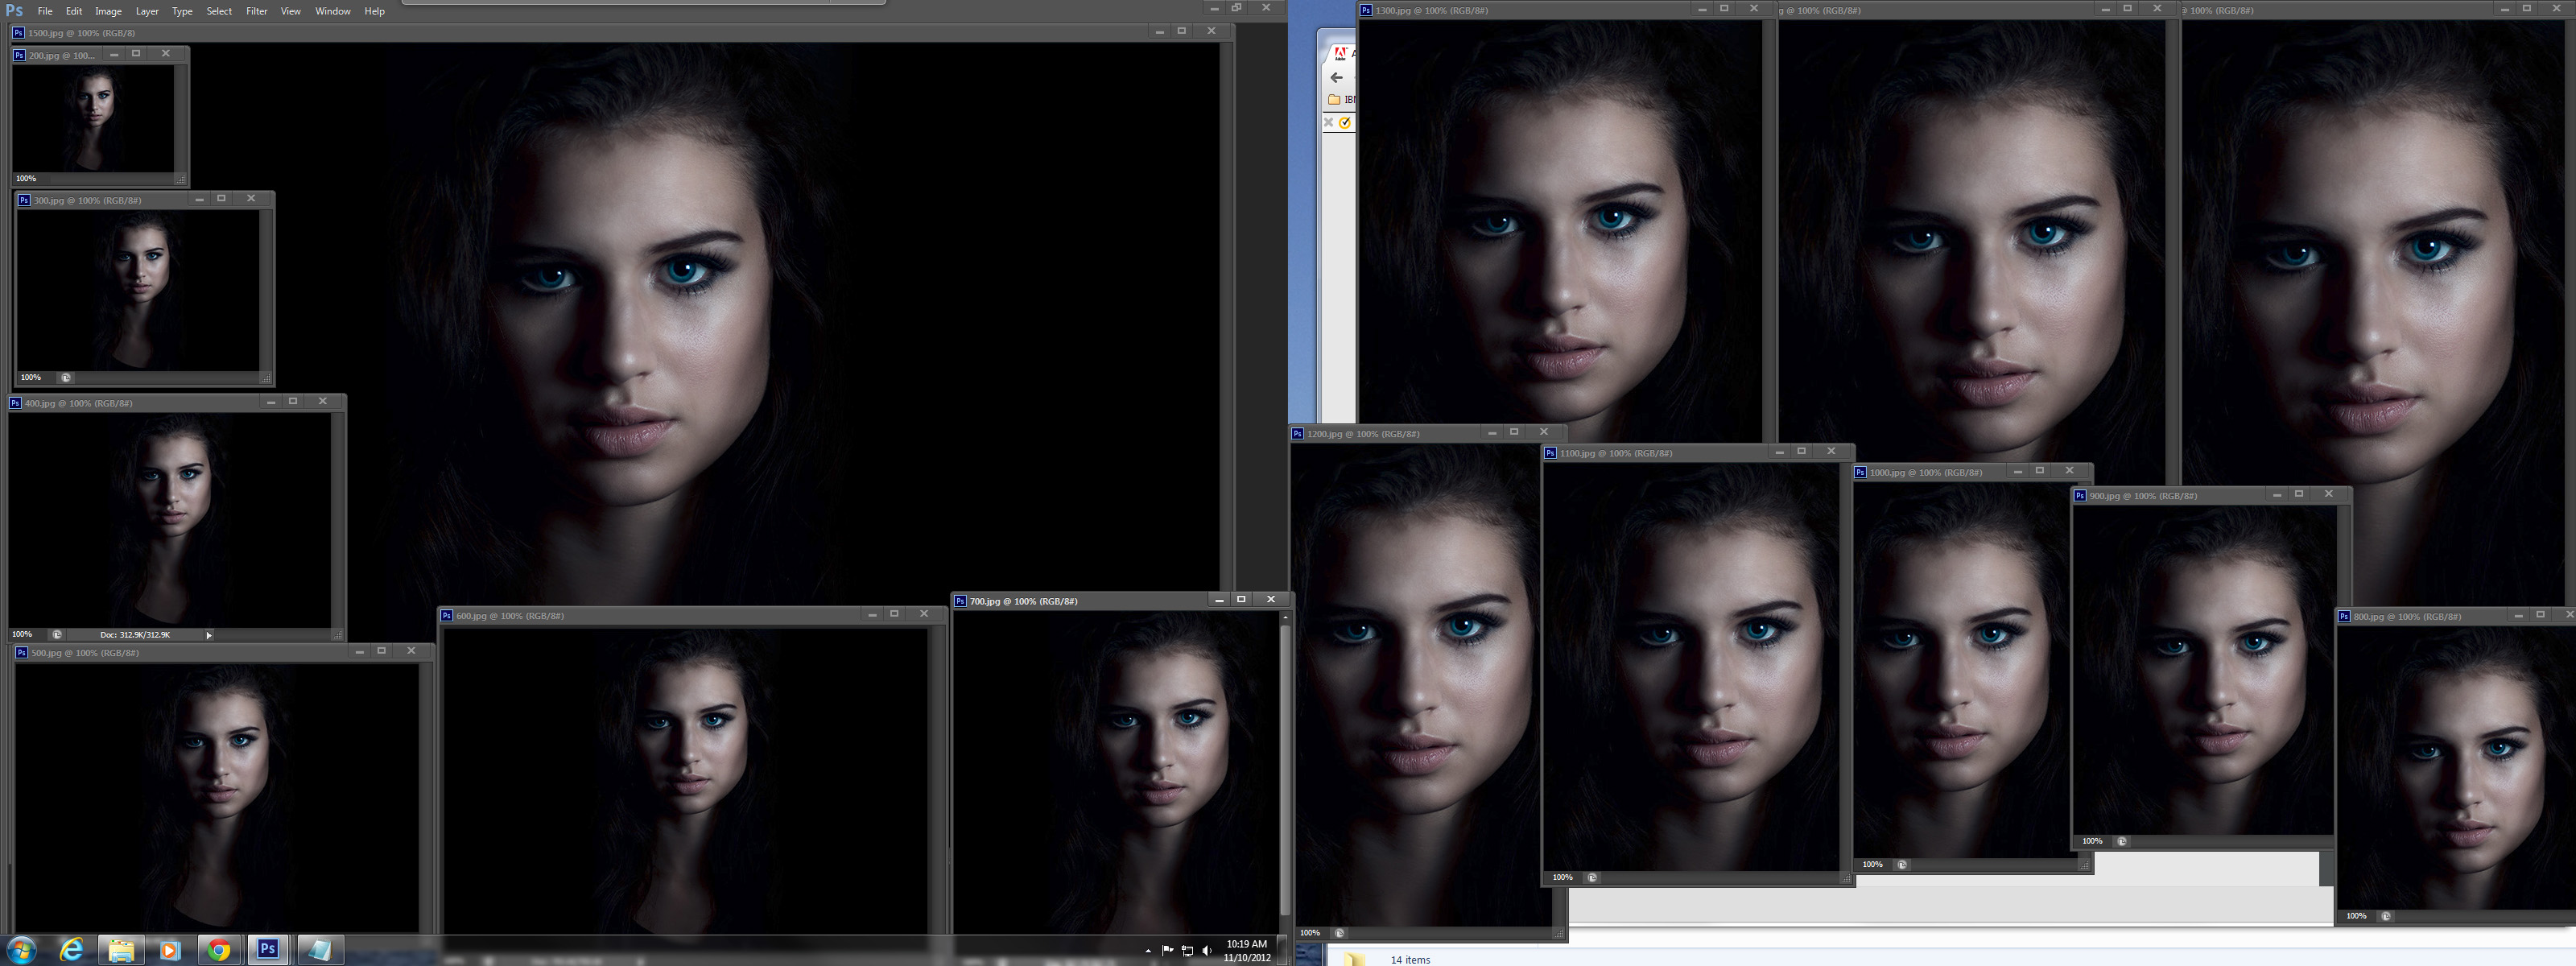This screenshot has height=966, width=2576.
Task: Click the Norton checkmark icon in browser
Action: (1345, 122)
